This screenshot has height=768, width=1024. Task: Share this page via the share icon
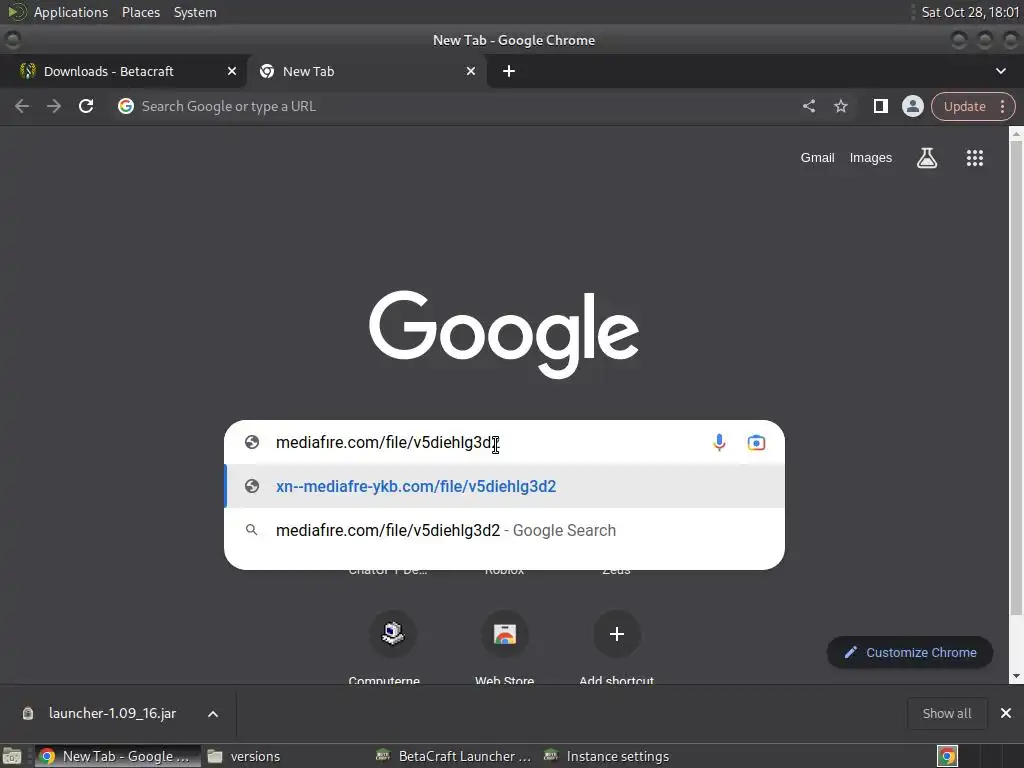[808, 106]
